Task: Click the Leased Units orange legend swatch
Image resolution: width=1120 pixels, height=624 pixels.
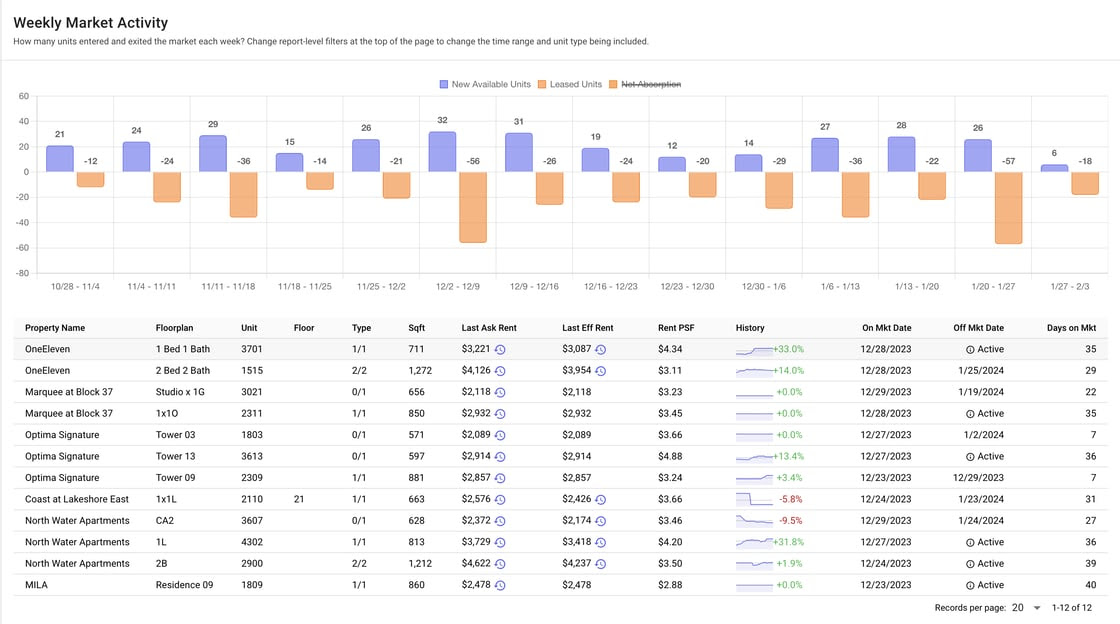Action: [x=542, y=84]
